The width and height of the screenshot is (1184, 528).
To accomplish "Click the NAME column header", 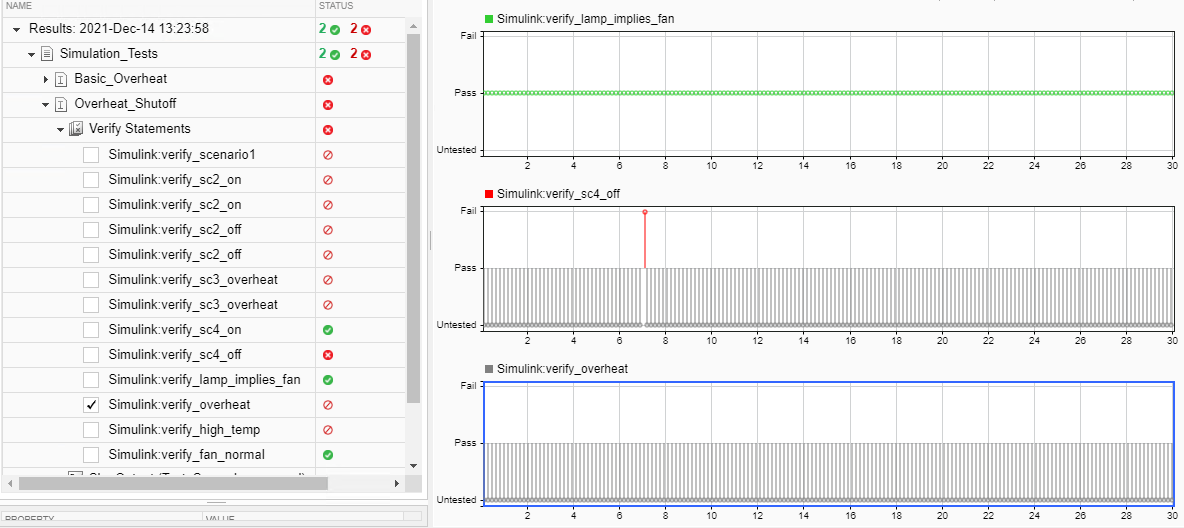I will pos(20,6).
